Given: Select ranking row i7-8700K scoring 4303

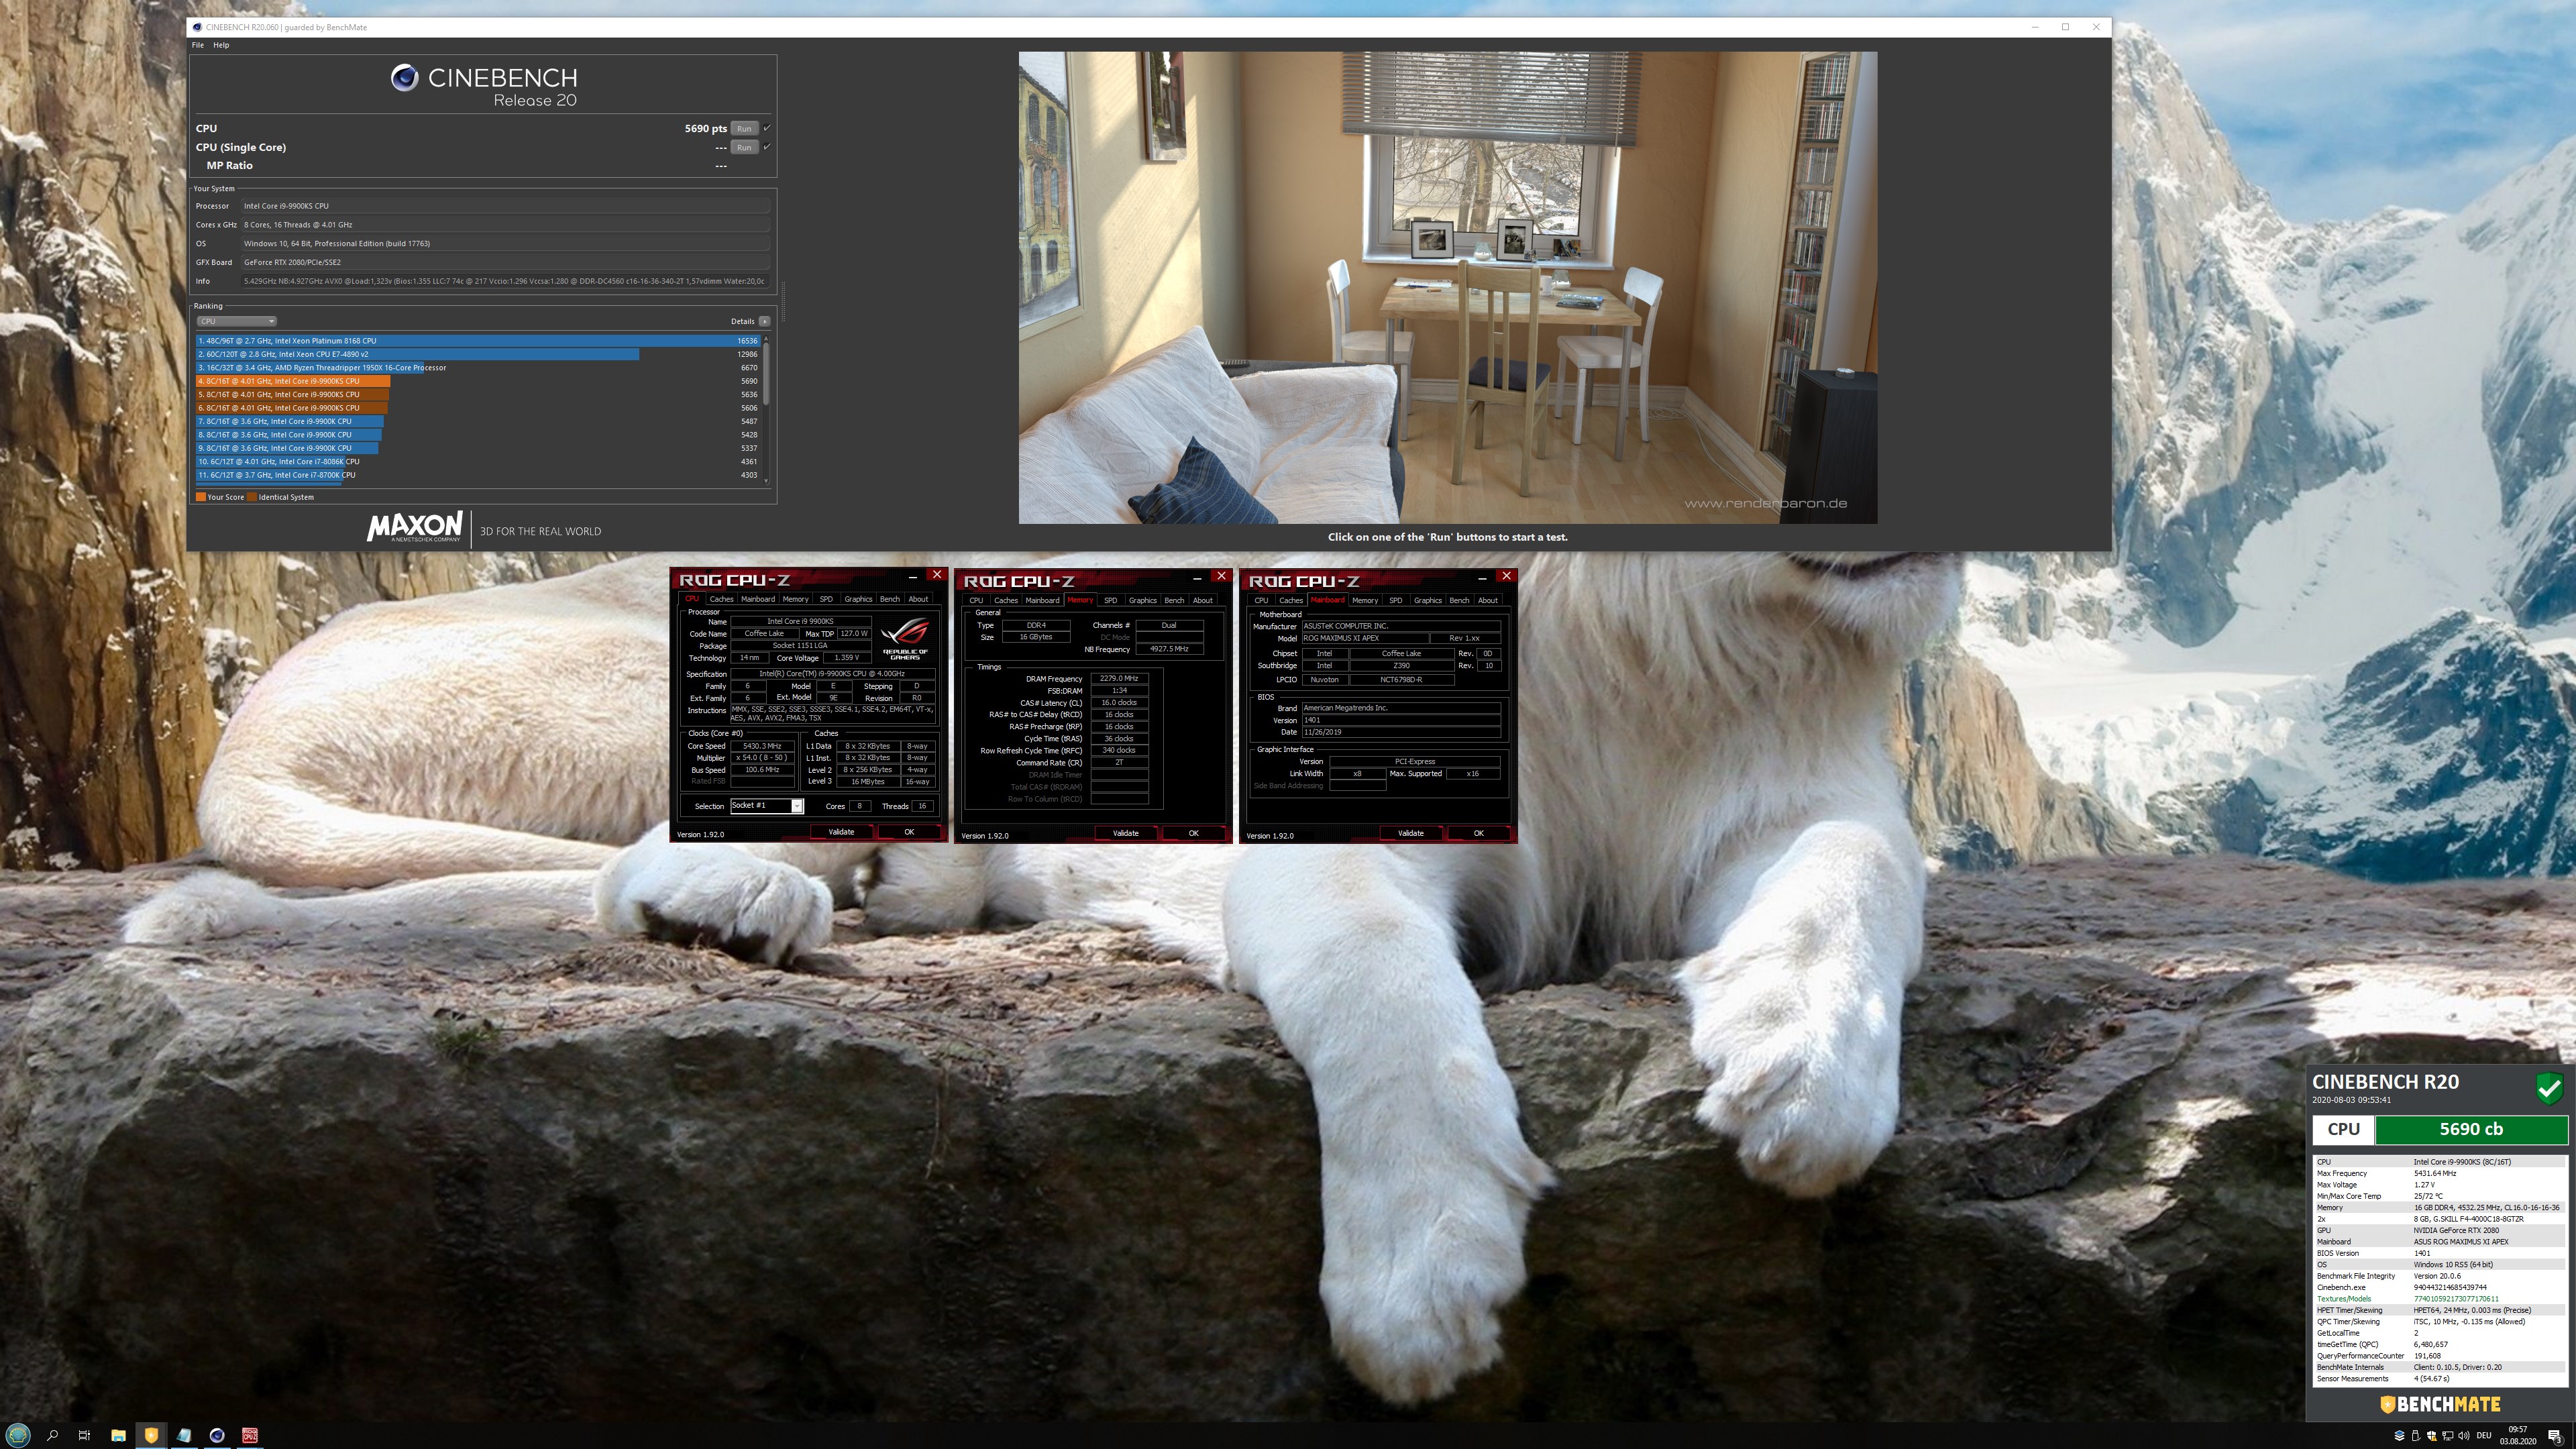Looking at the screenshot, I should [x=479, y=475].
